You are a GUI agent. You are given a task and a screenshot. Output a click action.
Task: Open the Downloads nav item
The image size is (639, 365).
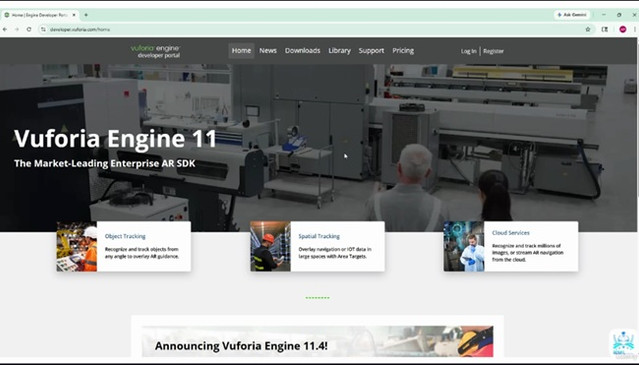[x=302, y=51]
